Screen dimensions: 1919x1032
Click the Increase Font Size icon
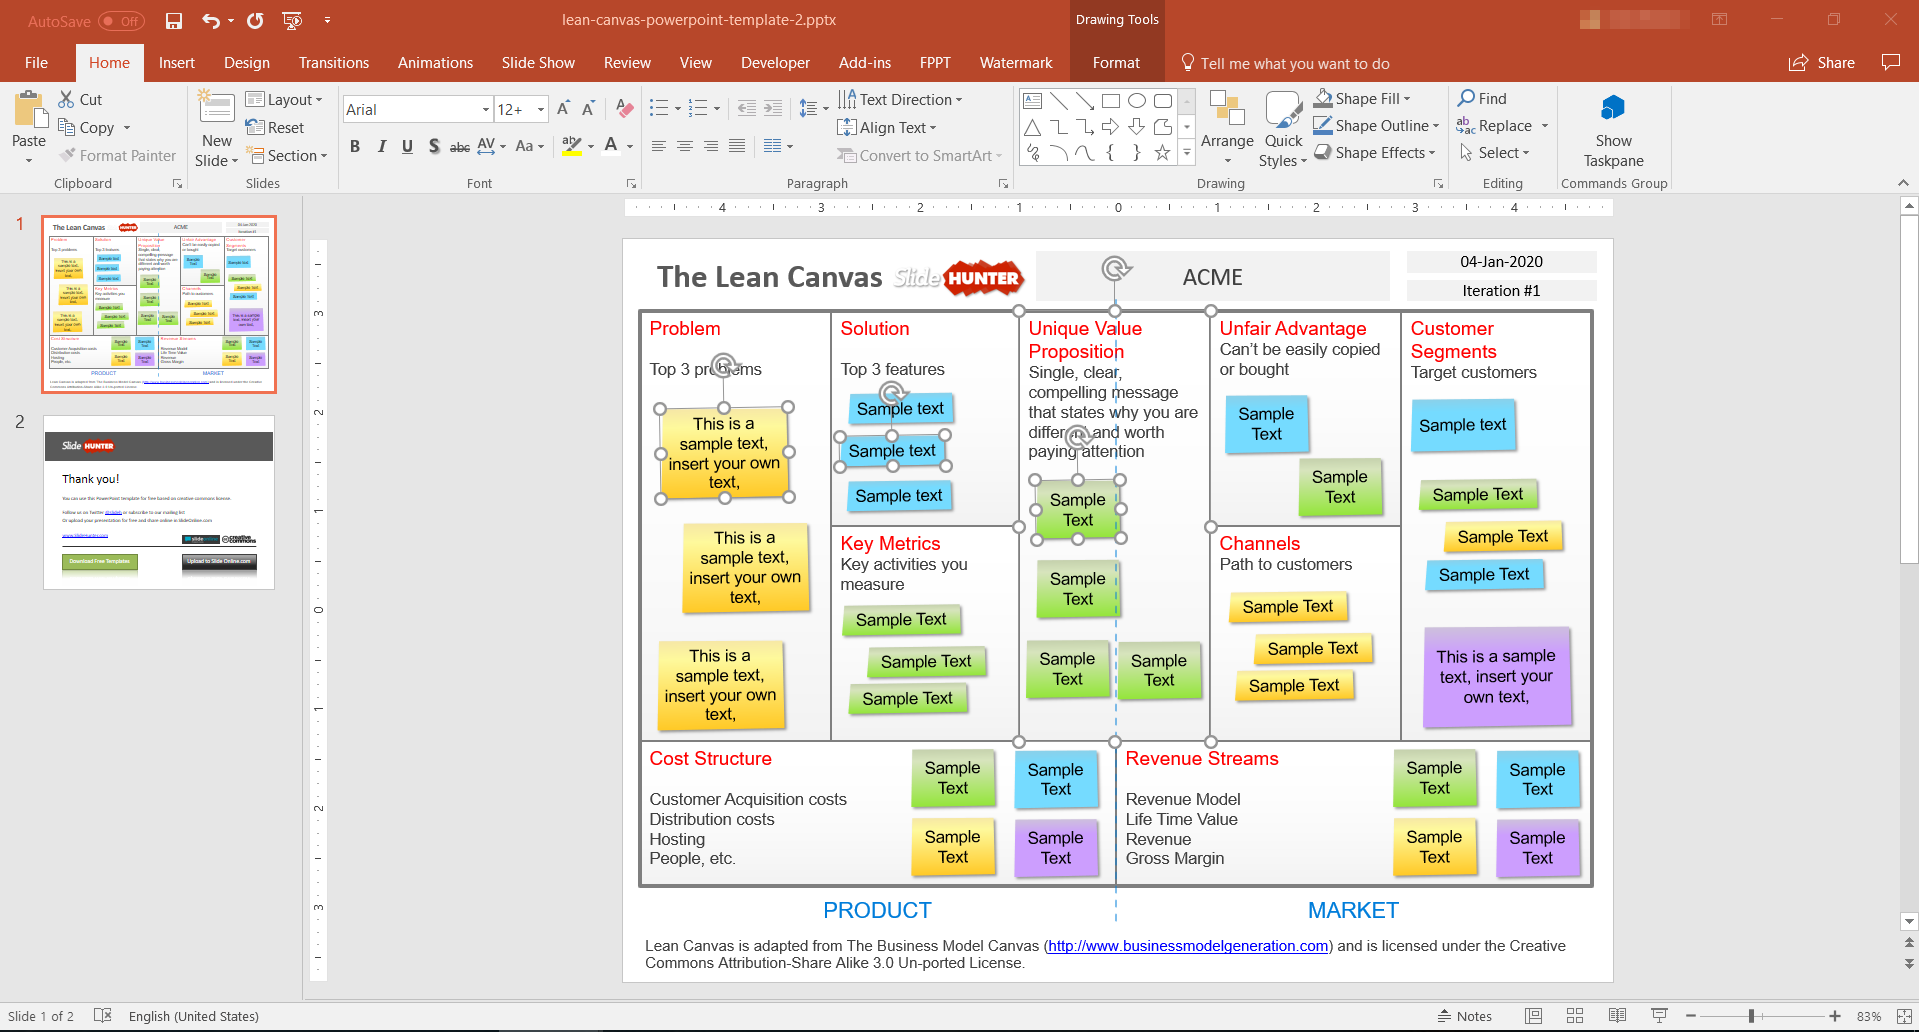[563, 109]
